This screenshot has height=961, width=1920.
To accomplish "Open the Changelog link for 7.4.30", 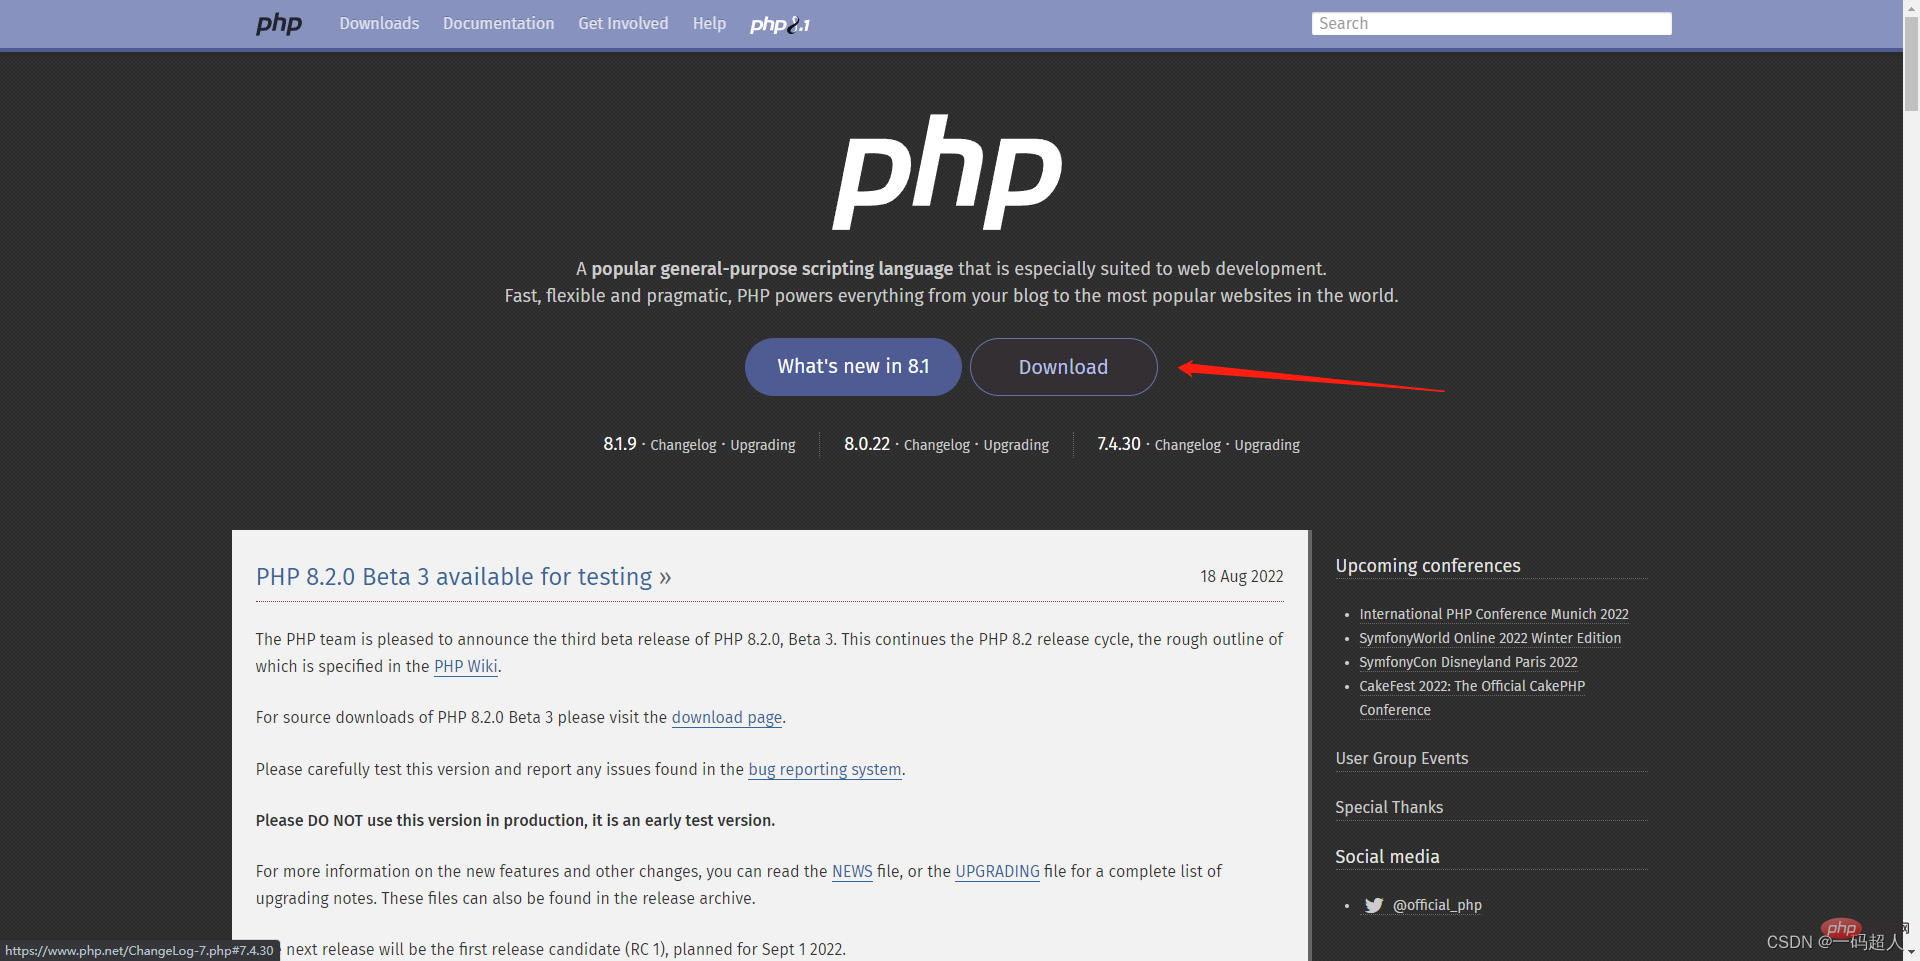I will [1187, 445].
